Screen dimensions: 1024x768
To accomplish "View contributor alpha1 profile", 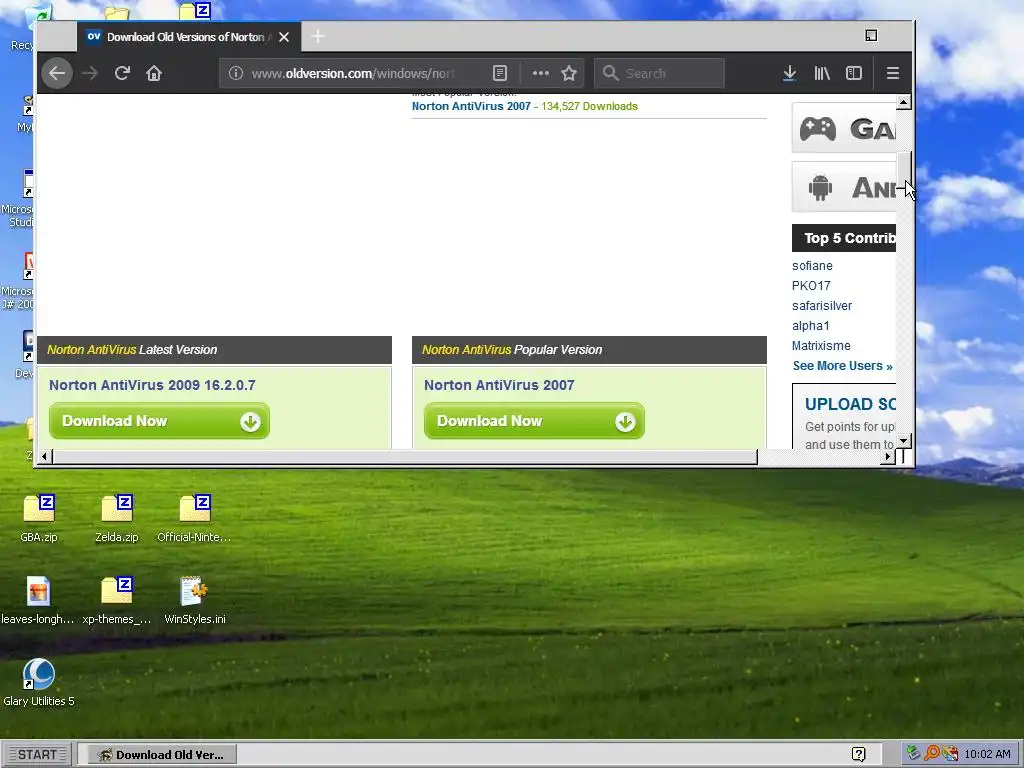I will click(x=810, y=326).
